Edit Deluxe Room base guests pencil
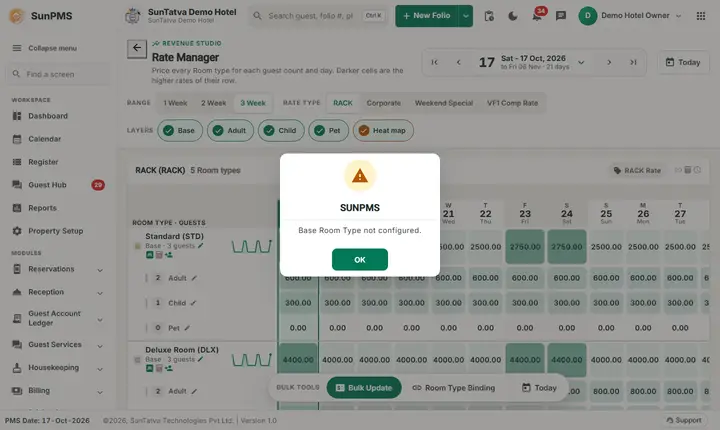The width and height of the screenshot is (720, 430). (200, 359)
